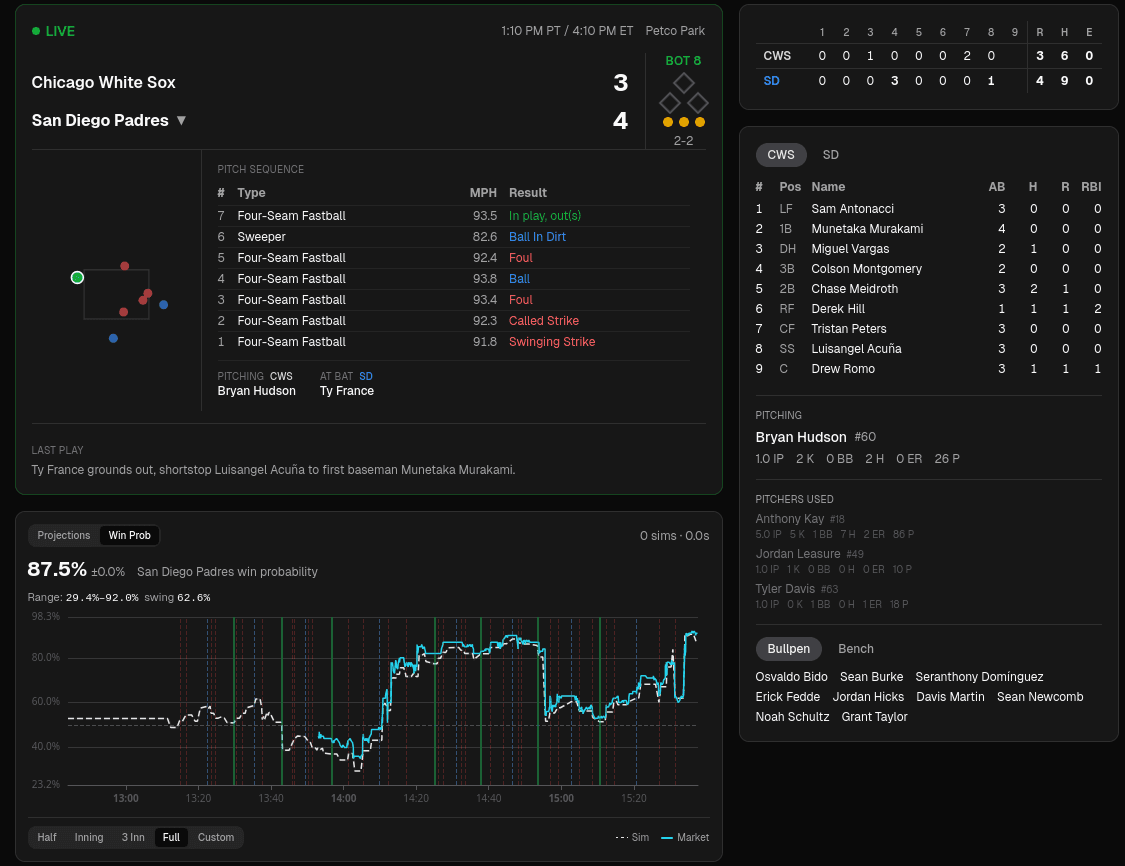Click pitcher Bryan Hudson #60 heading
The image size is (1125, 866).
[x=816, y=437]
